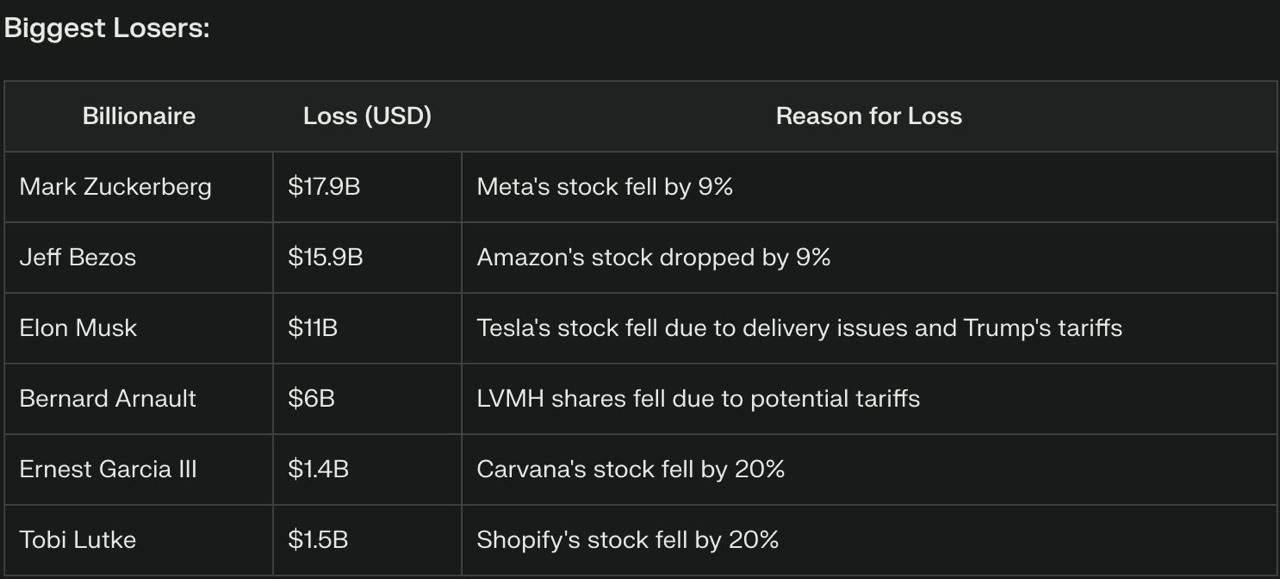Screen dimensions: 1280x579
Task: Click the Amazon's stock dropped reason
Action: click(x=653, y=257)
